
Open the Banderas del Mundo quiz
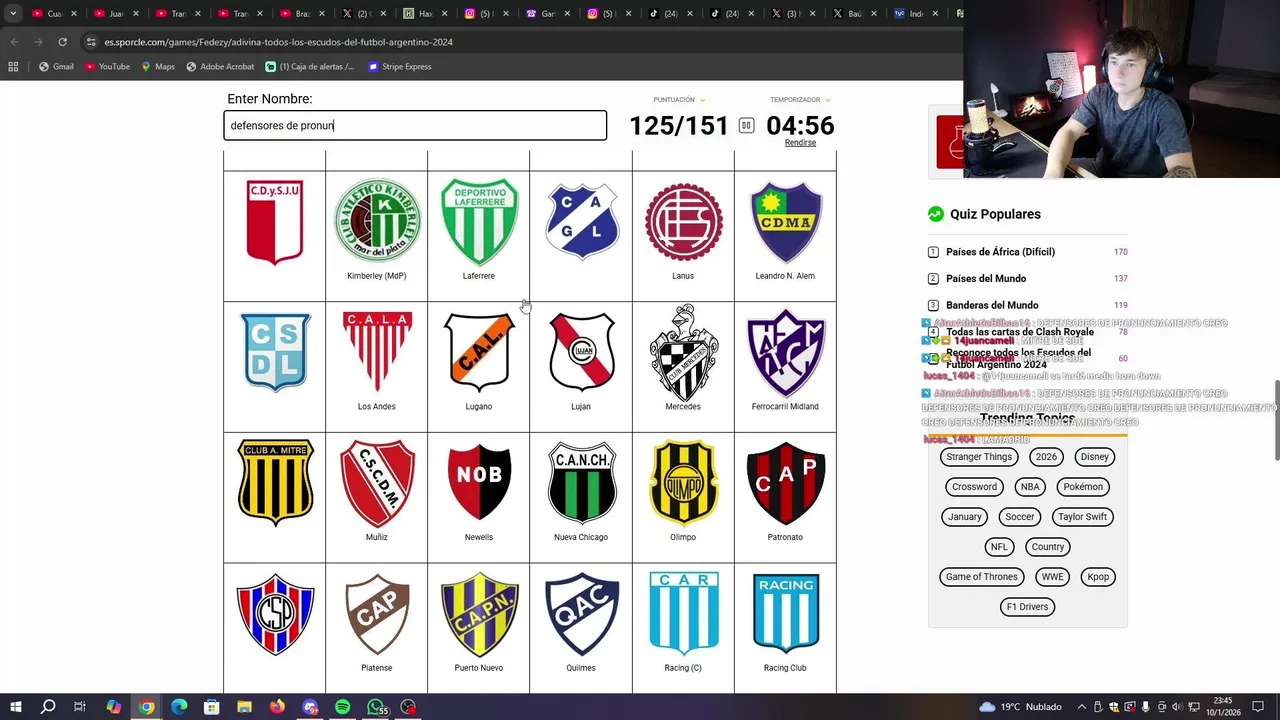coord(992,305)
